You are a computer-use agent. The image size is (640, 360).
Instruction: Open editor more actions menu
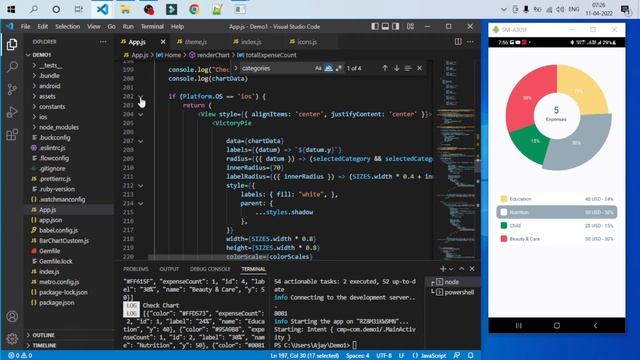[470, 42]
